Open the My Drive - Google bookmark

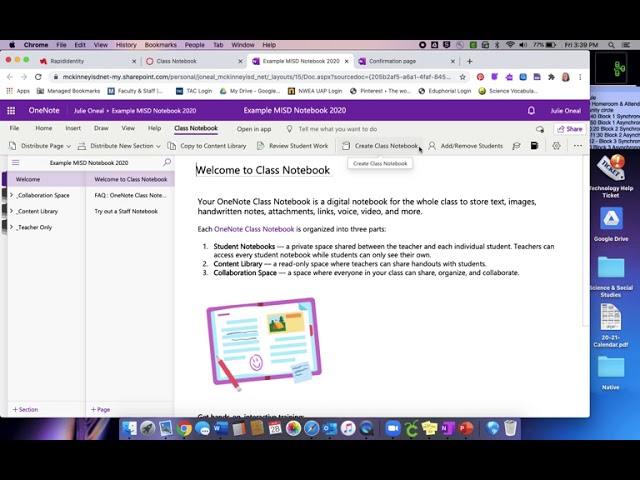click(x=250, y=91)
